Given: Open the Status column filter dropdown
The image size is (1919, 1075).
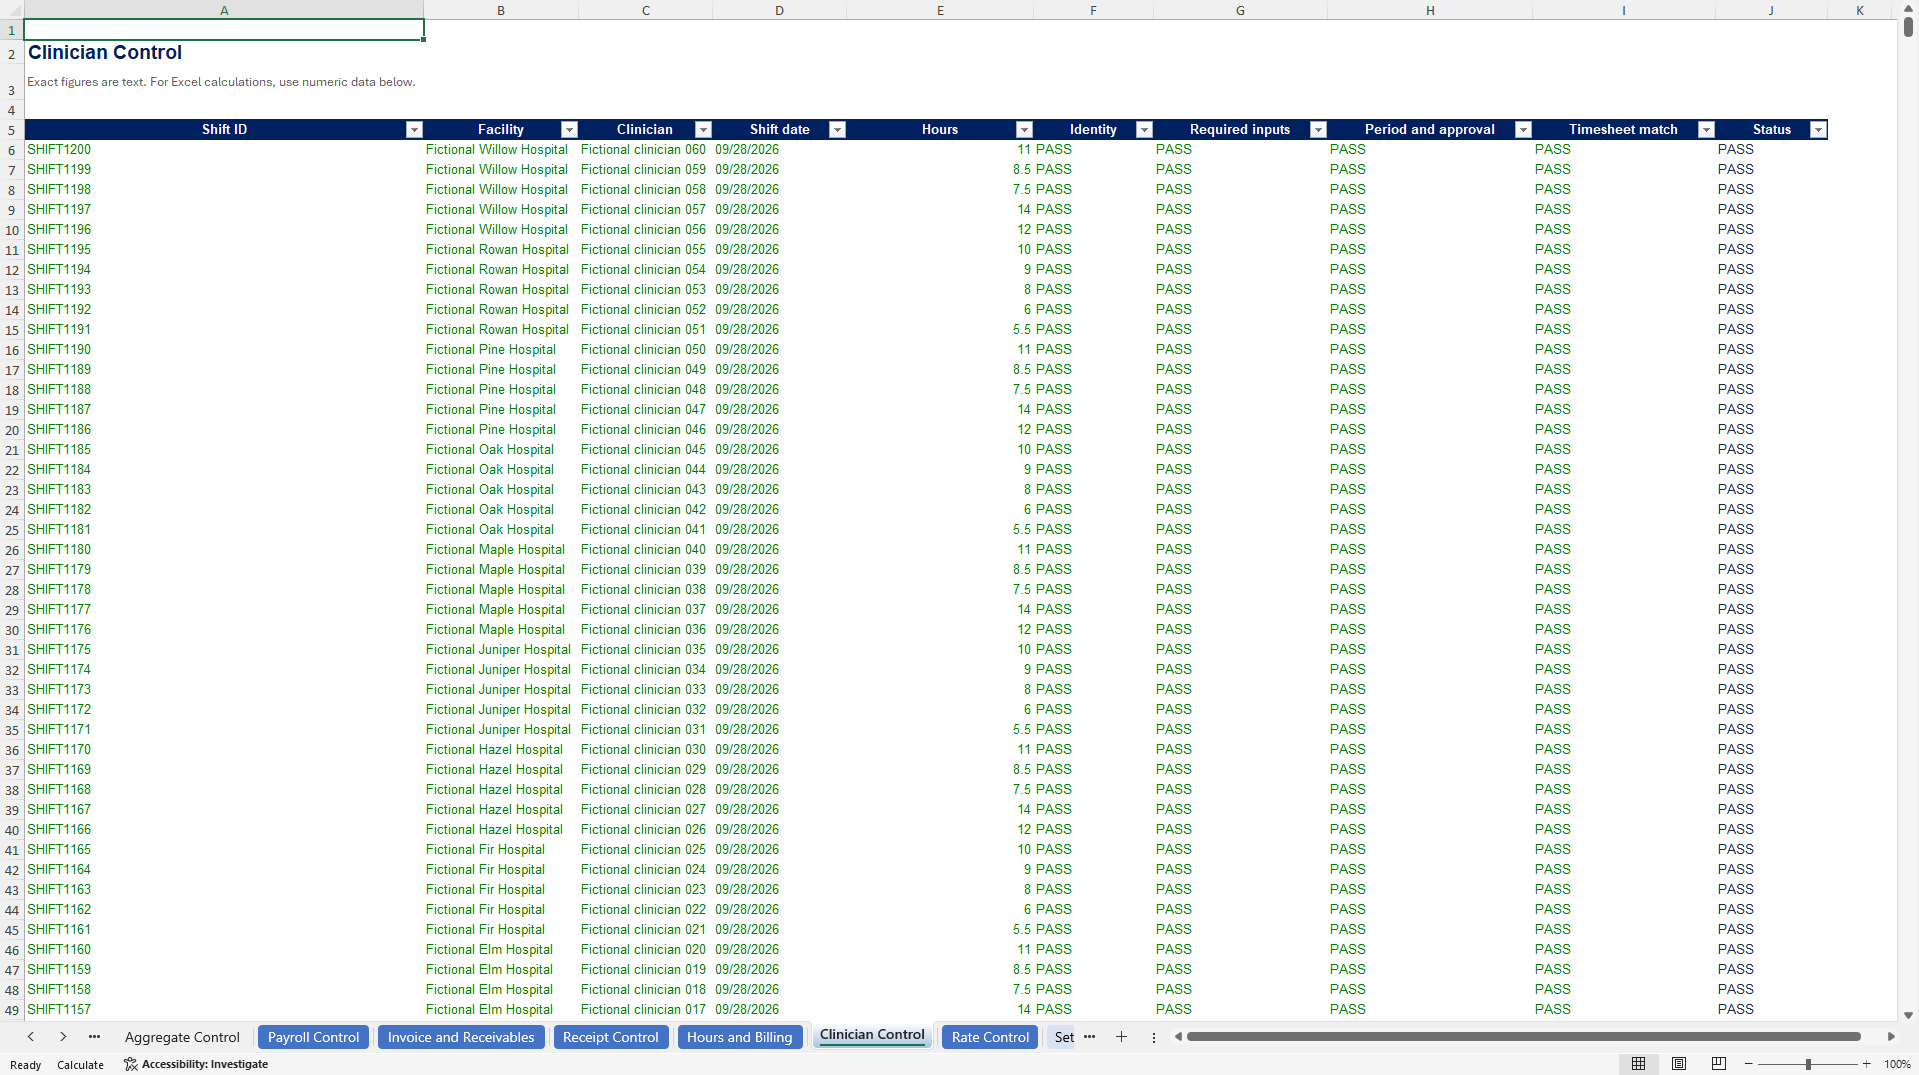Looking at the screenshot, I should pyautogui.click(x=1818, y=130).
